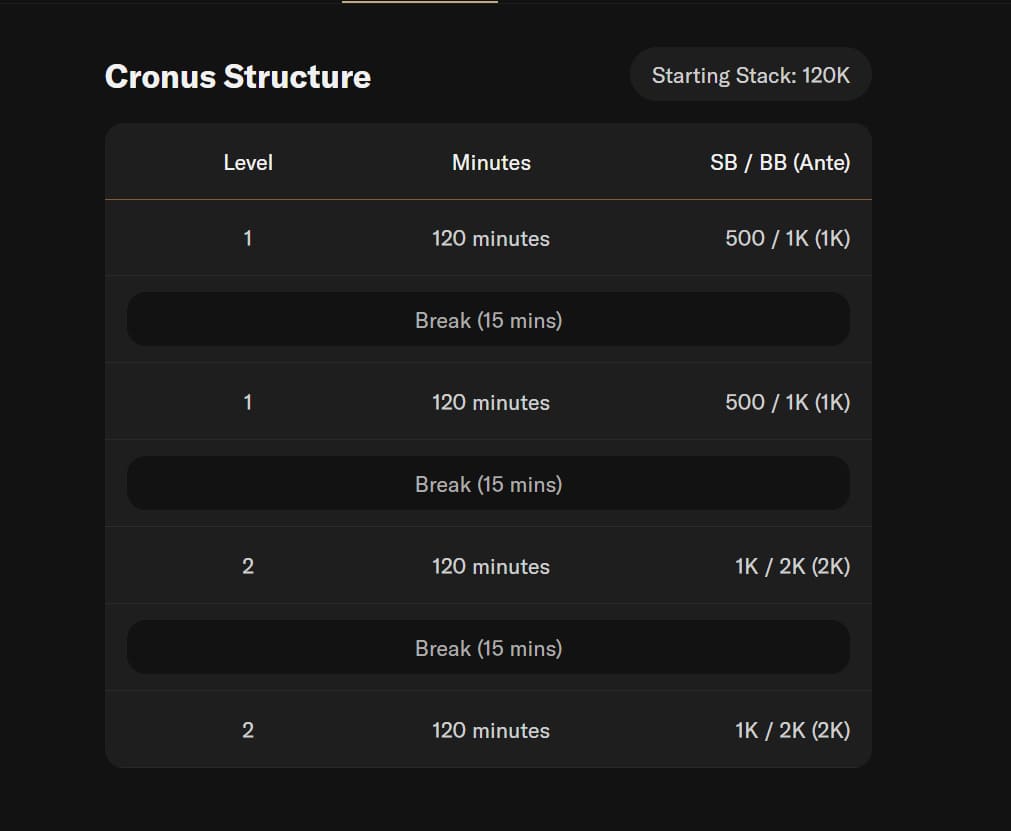Select the level number in the first table row
Viewport: 1011px width, 831px height.
tap(248, 238)
